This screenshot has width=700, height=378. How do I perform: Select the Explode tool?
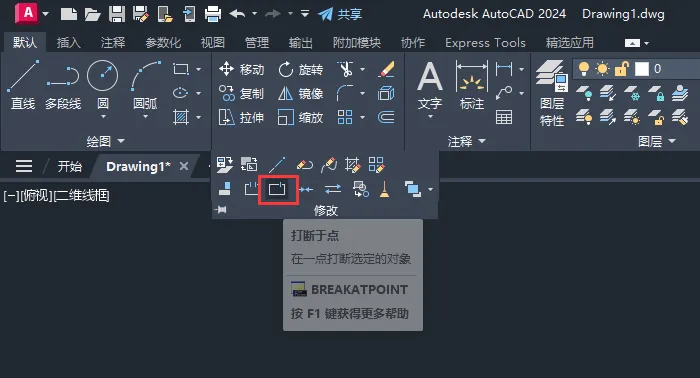(386, 93)
